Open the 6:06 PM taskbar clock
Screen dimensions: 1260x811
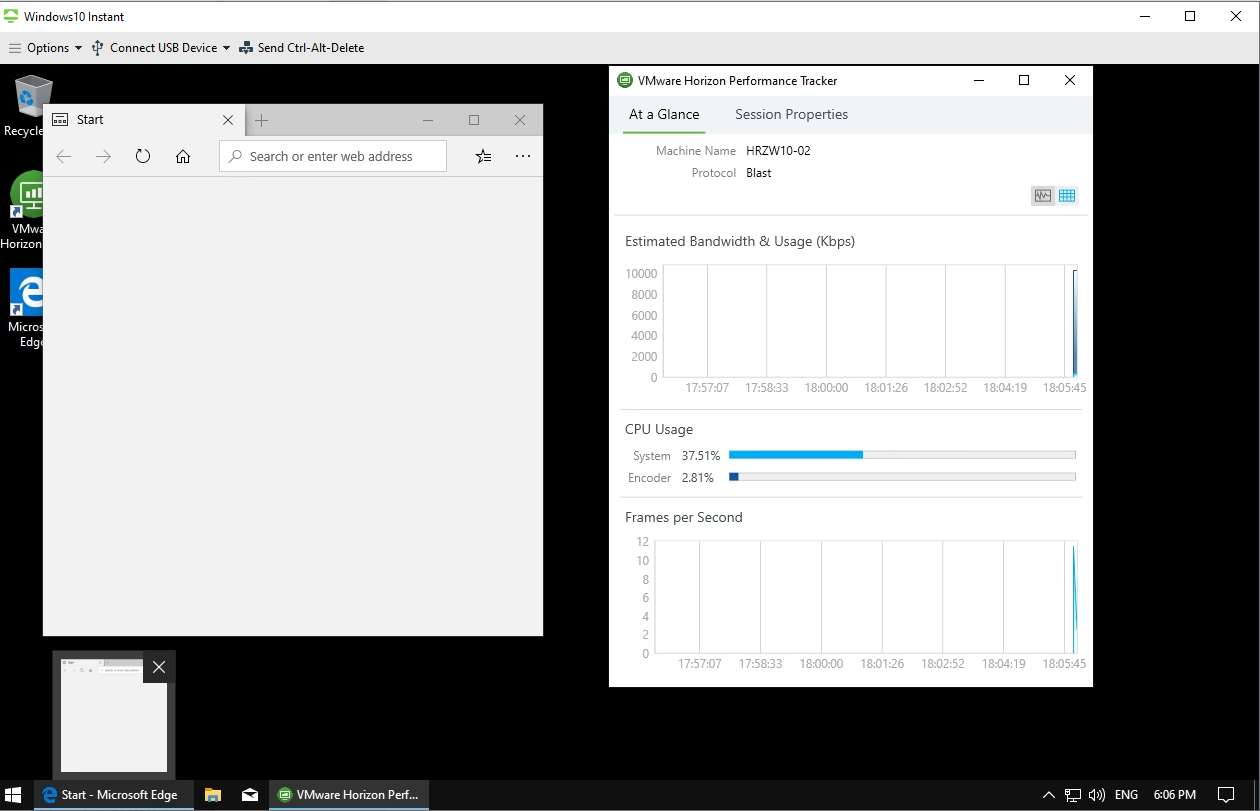point(1175,795)
